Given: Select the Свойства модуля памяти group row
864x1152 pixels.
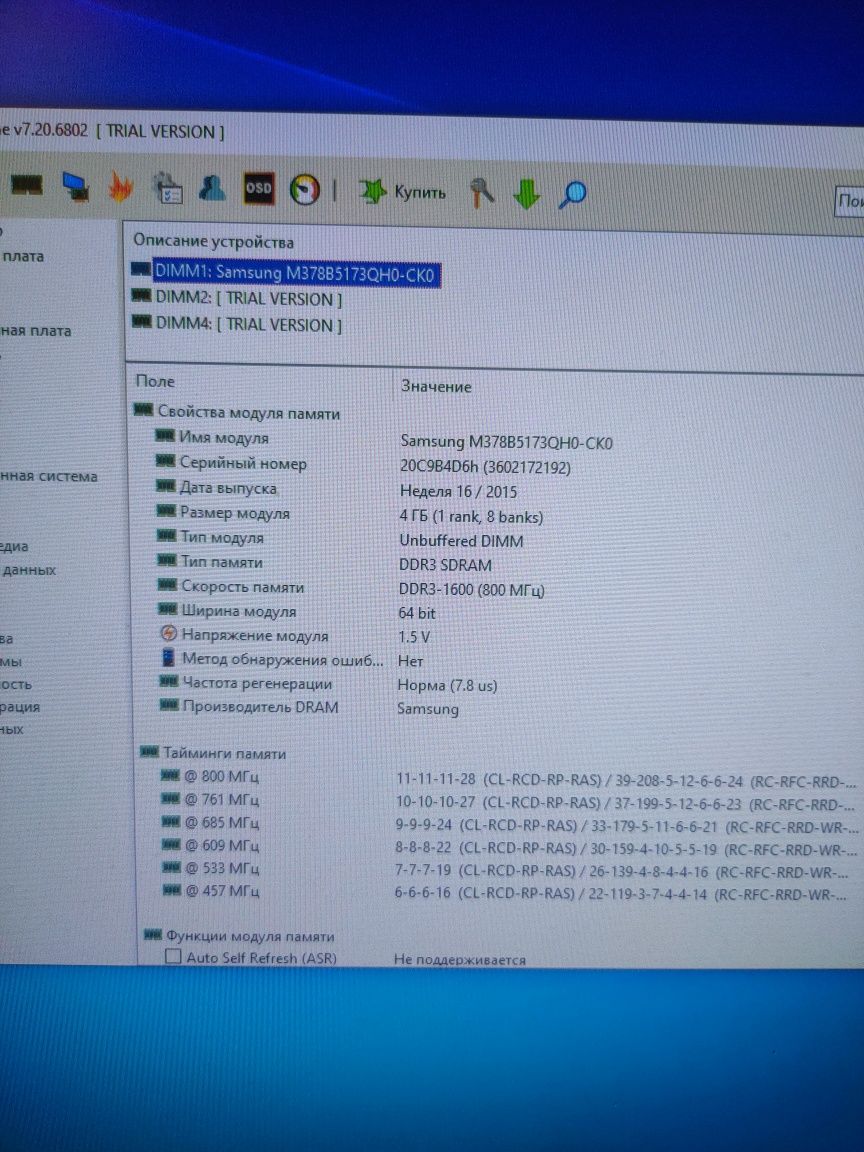Looking at the screenshot, I should tap(237, 413).
